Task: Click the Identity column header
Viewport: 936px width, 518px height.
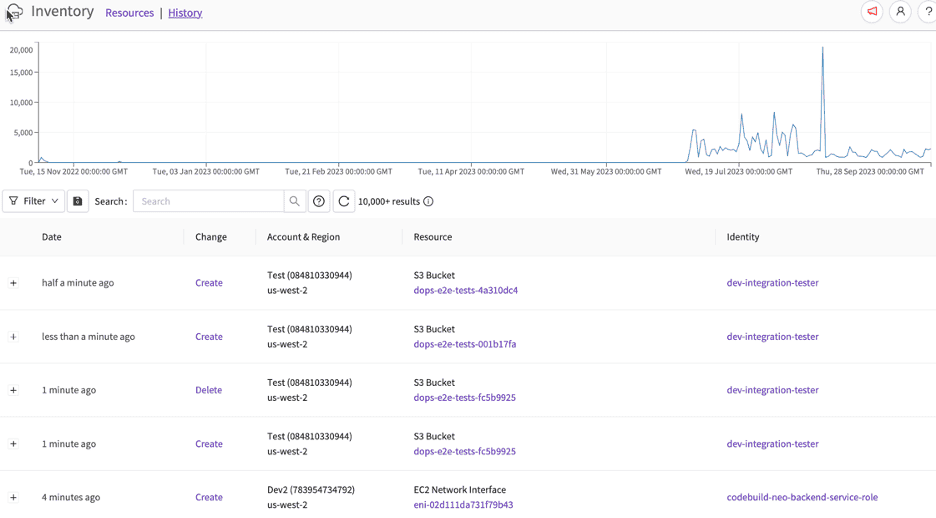Action: coord(743,237)
